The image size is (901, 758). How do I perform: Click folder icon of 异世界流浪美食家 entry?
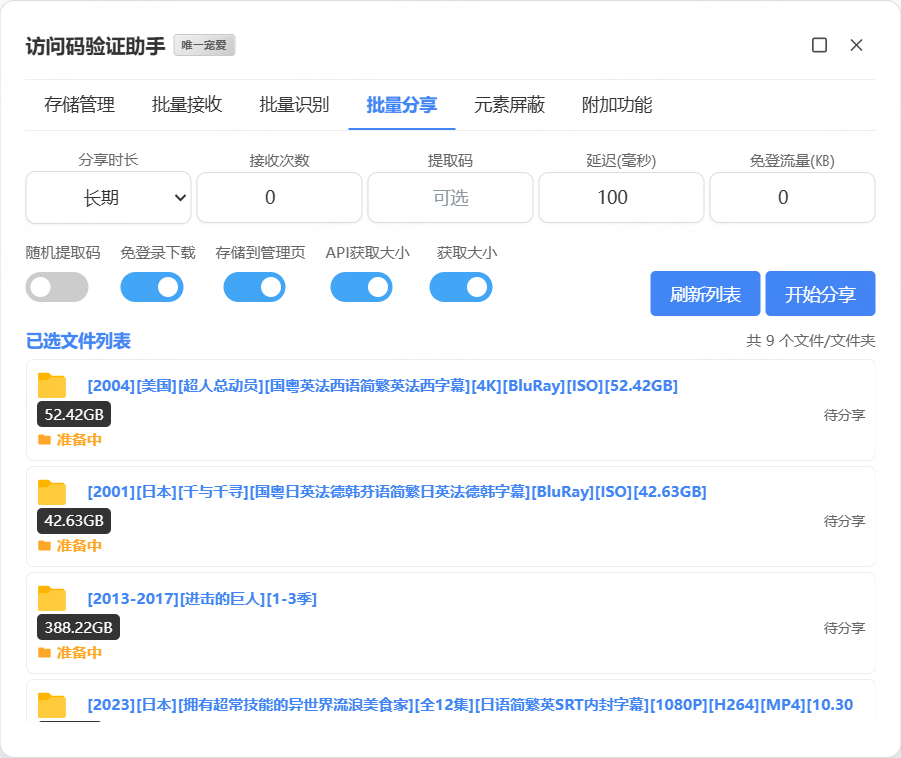tap(52, 705)
